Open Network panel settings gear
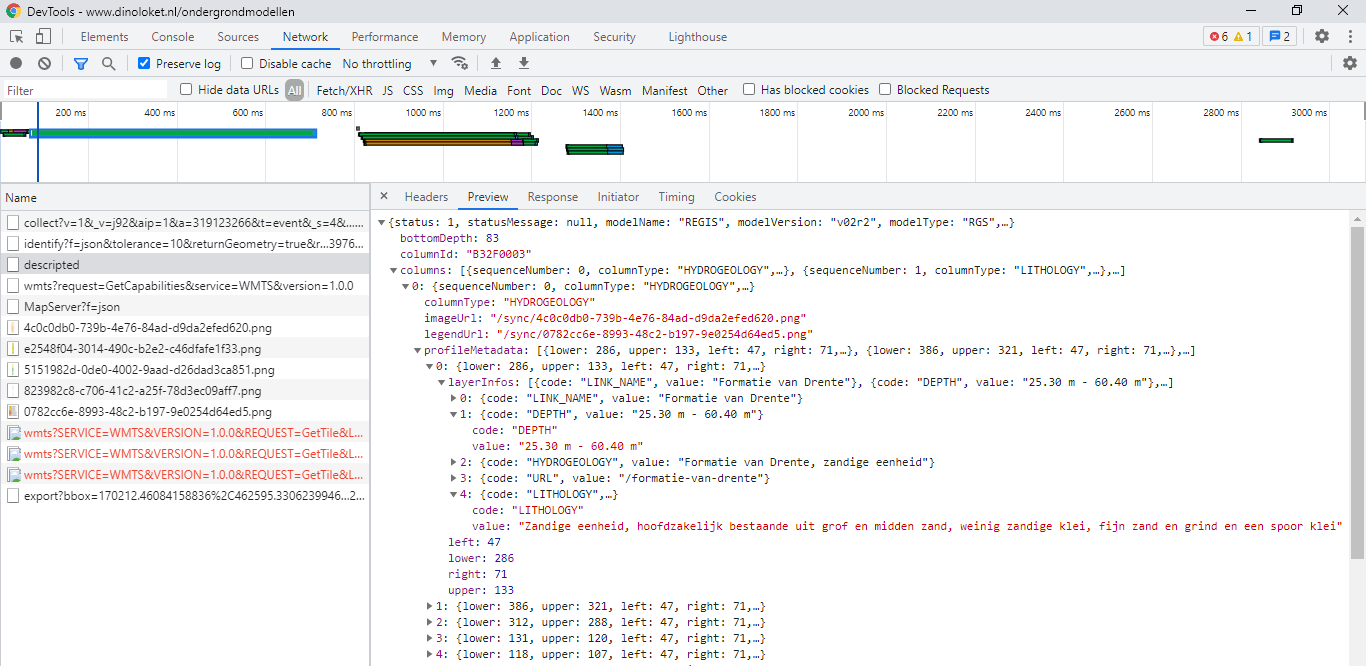 click(x=1350, y=63)
